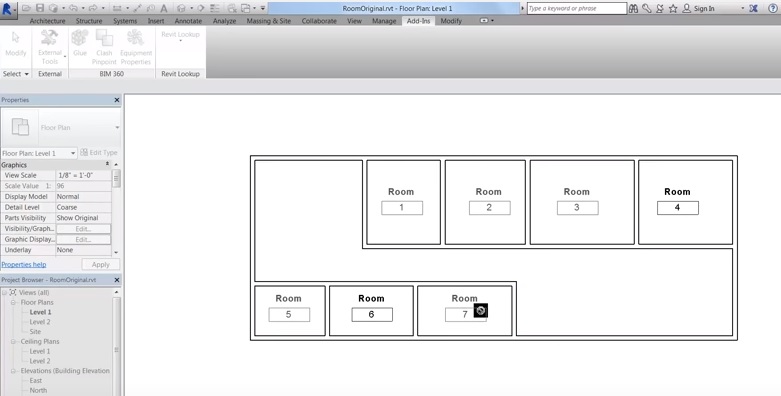Close the Properties panel
This screenshot has width=781, height=396.
click(x=117, y=100)
